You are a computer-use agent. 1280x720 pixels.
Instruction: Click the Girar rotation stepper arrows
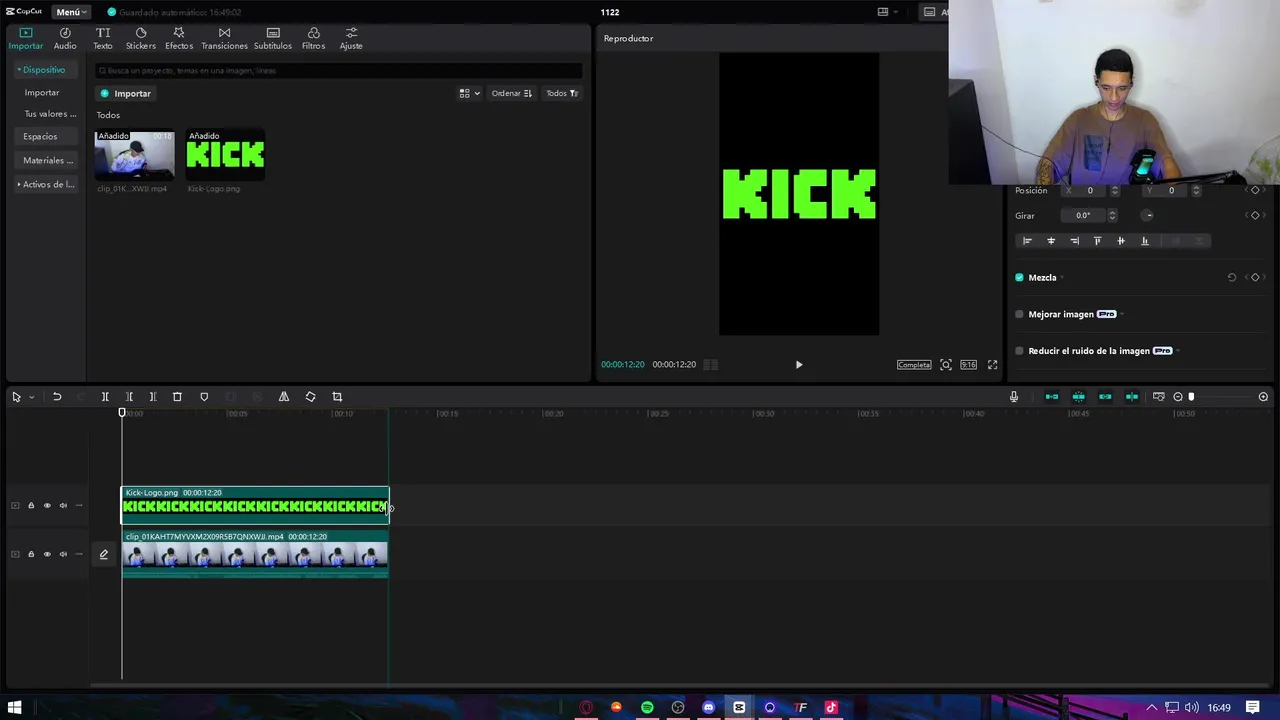1112,215
